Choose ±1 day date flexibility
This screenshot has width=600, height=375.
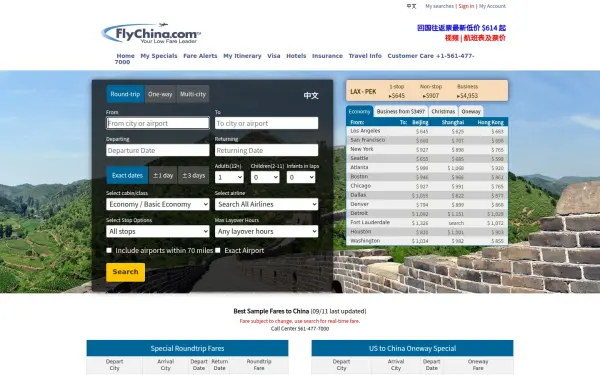pos(163,175)
